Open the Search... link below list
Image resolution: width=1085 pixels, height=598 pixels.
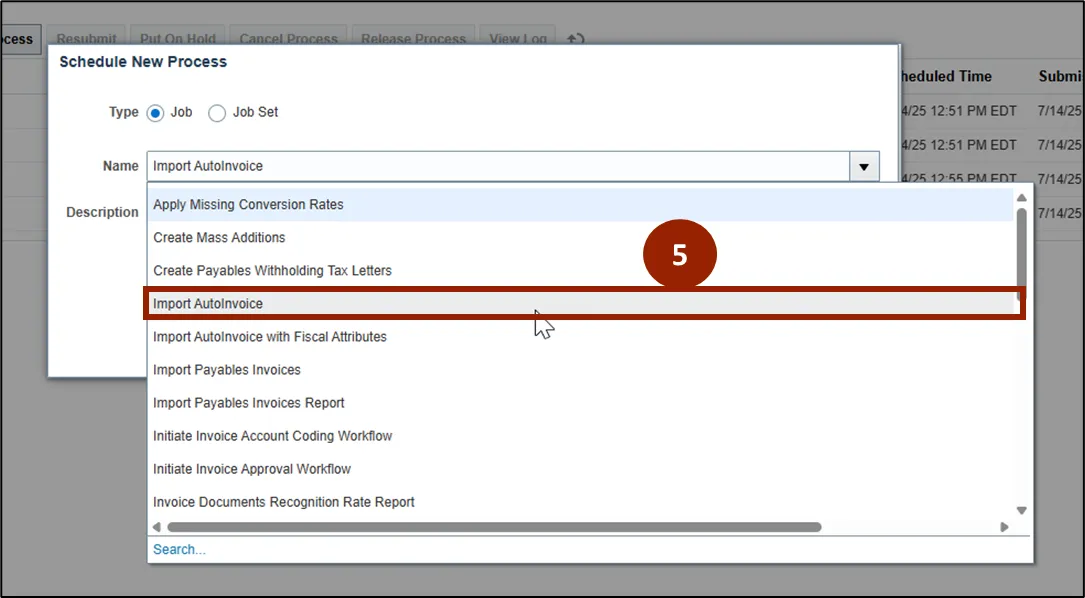pyautogui.click(x=179, y=550)
